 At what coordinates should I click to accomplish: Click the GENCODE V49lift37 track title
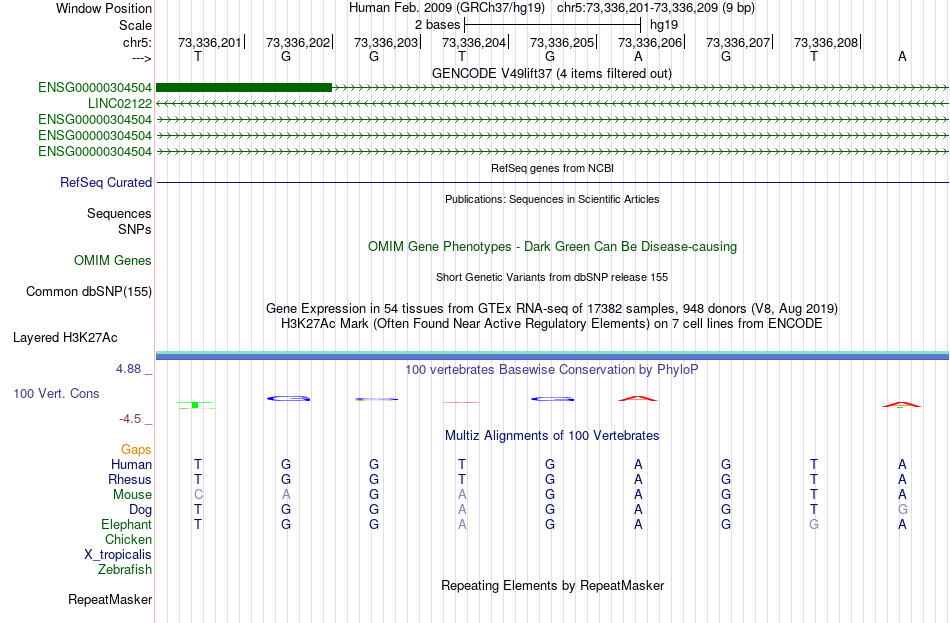[552, 74]
